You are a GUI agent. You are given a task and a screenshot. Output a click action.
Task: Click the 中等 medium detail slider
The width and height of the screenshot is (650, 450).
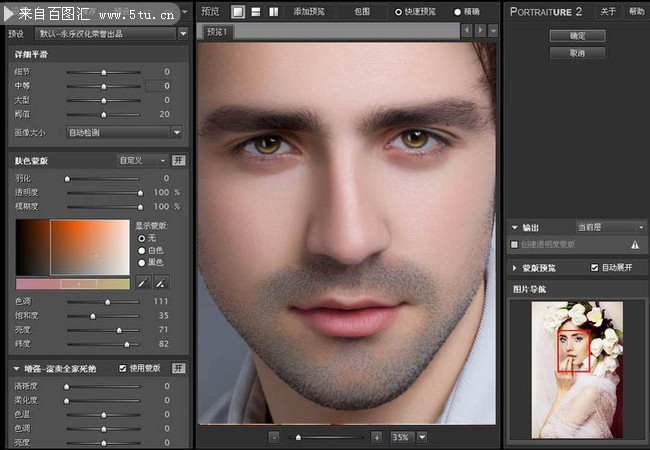[104, 86]
